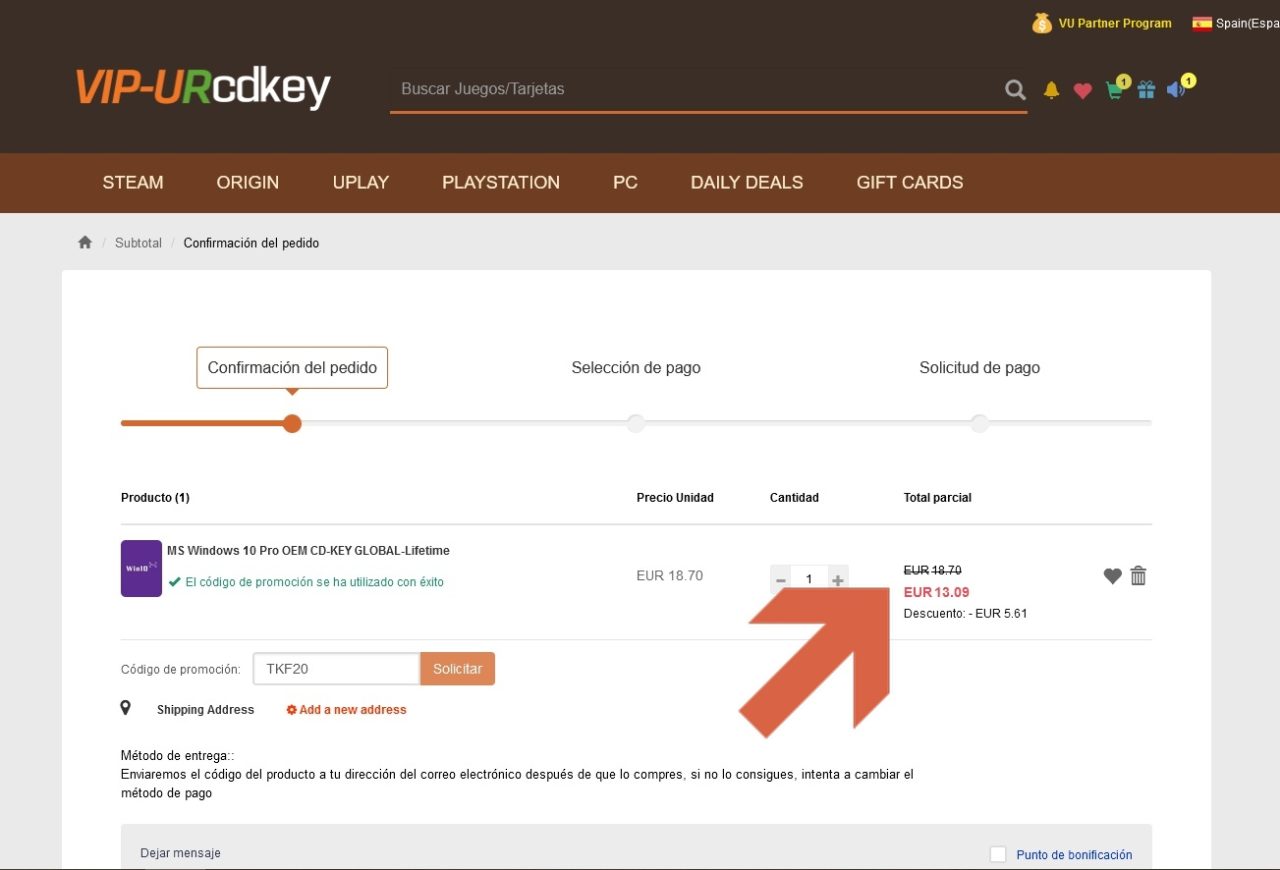Decrease quantity with minus button
Screen dimensions: 1280x870
(781, 579)
